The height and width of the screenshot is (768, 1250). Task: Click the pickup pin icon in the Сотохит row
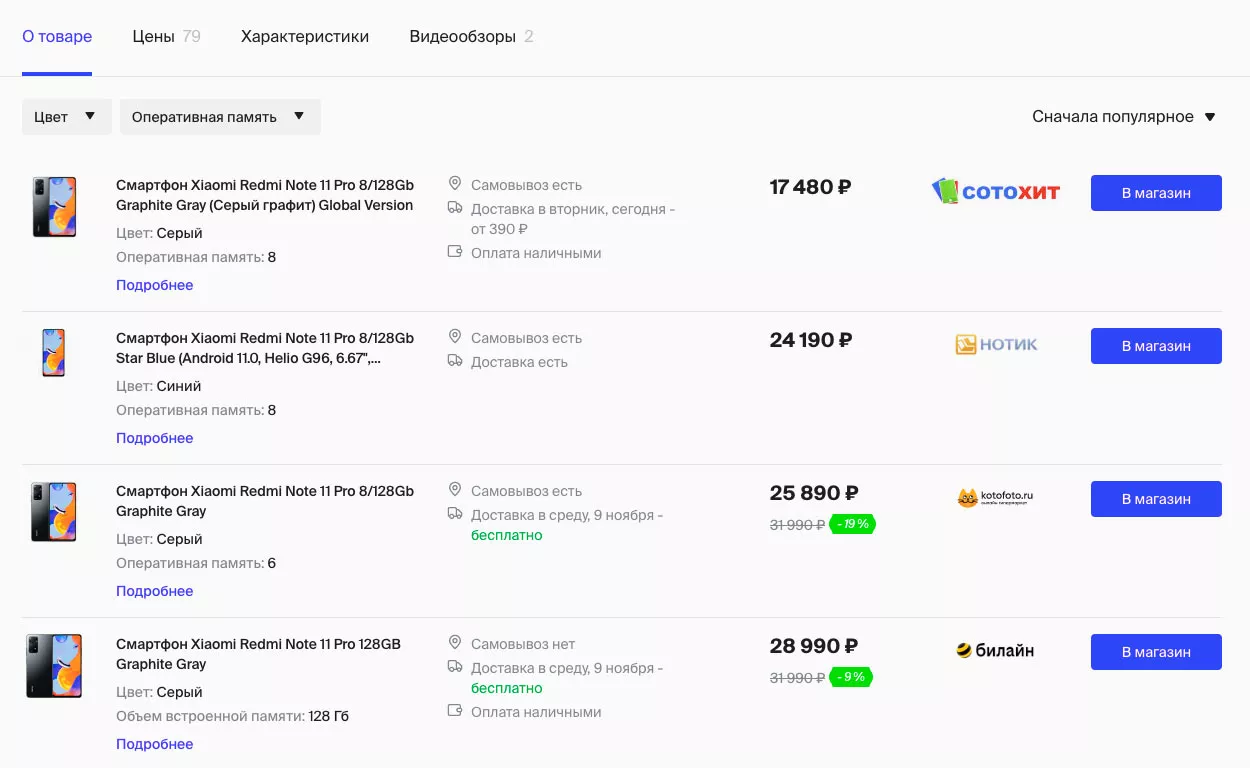[x=455, y=184]
